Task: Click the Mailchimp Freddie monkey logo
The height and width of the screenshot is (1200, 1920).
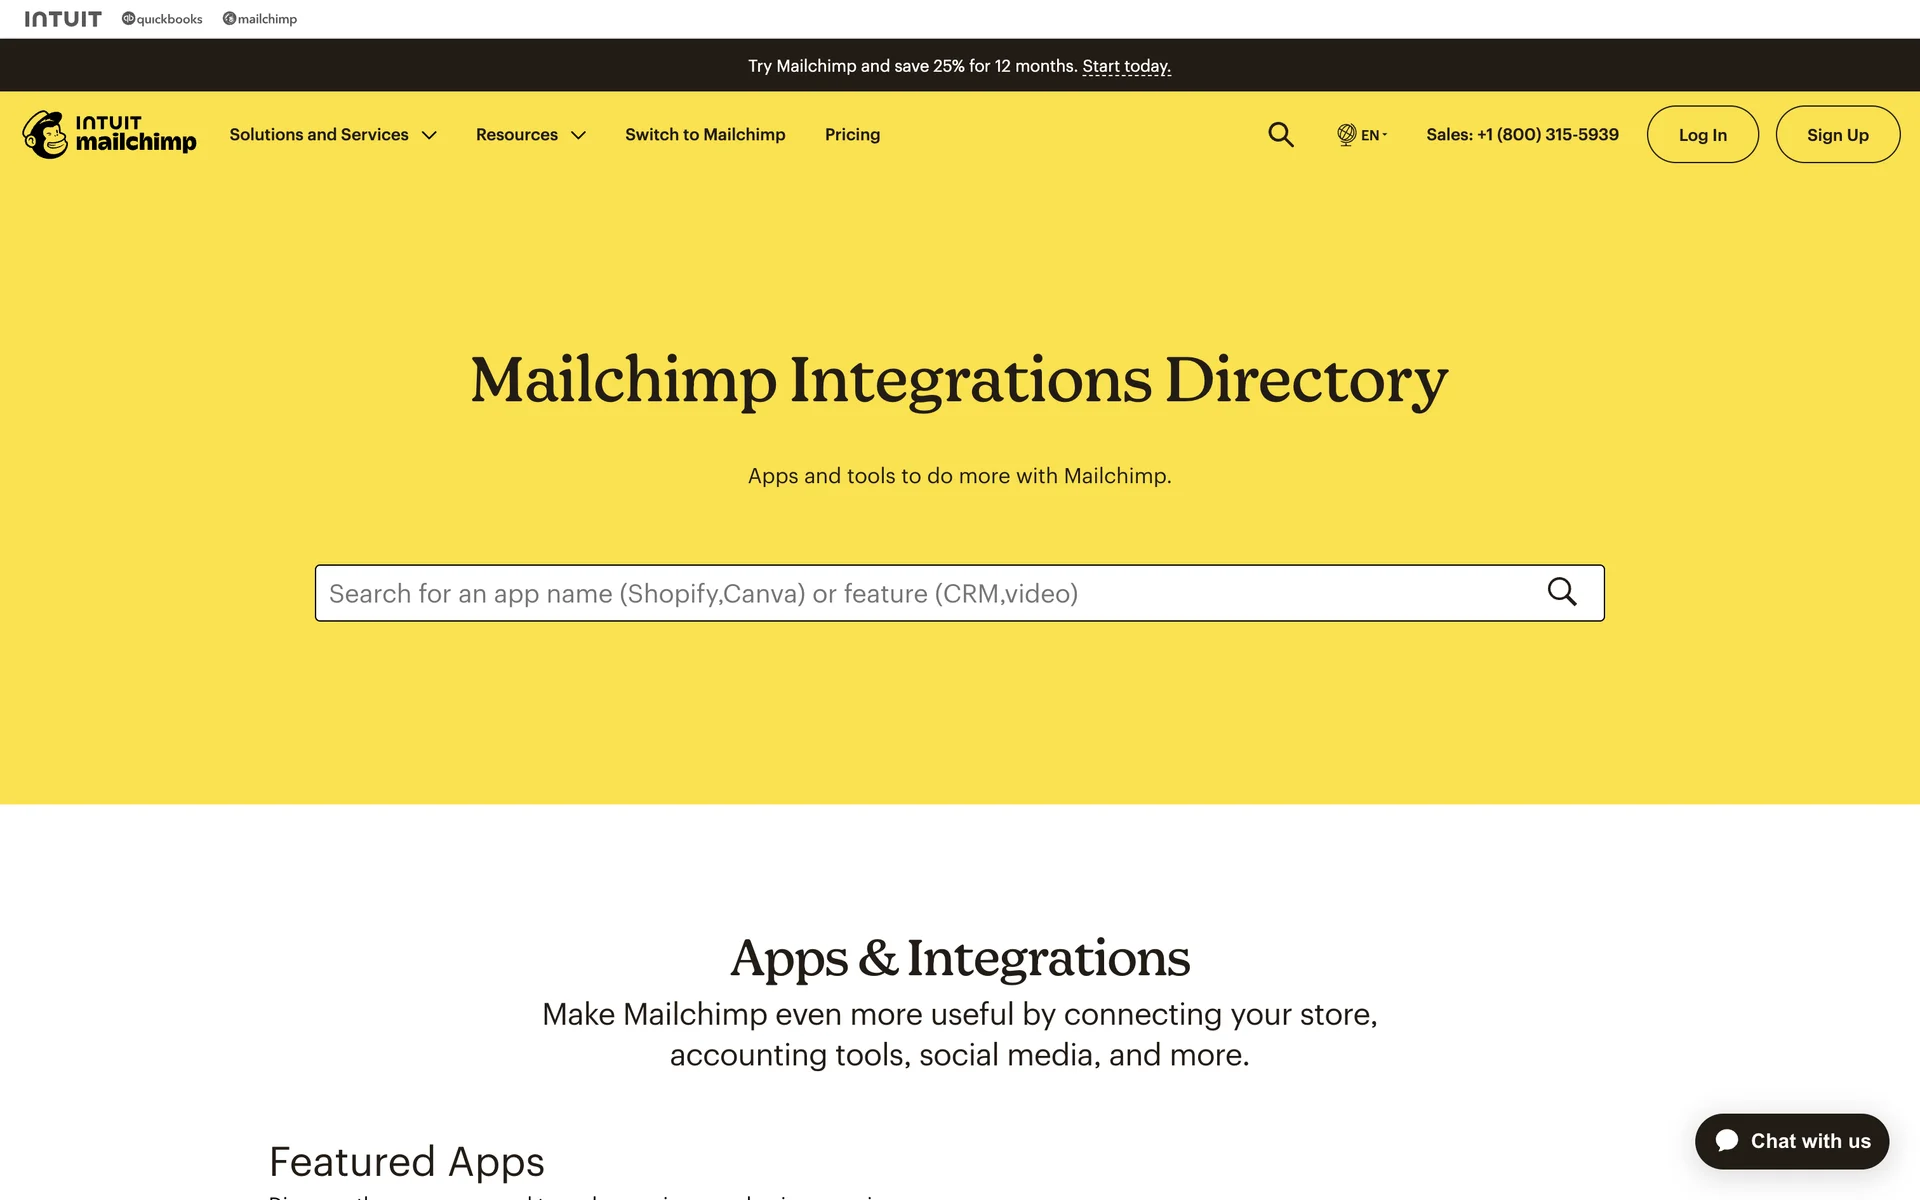Action: tap(45, 135)
